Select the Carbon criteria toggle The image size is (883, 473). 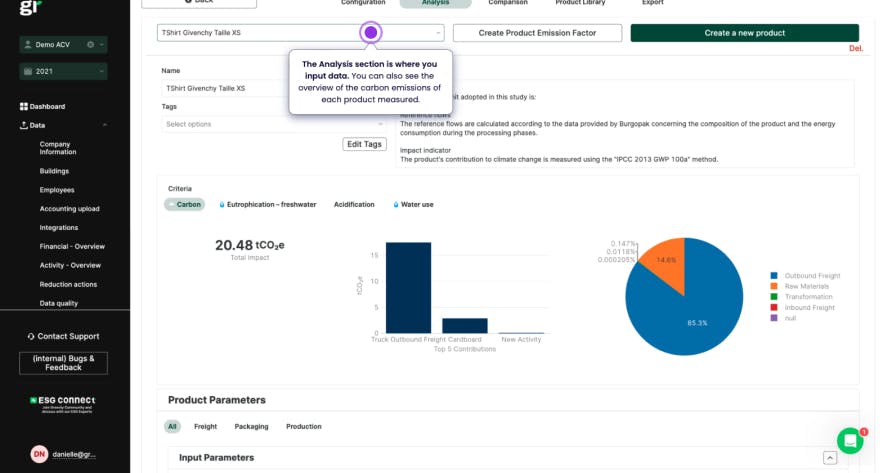point(184,204)
